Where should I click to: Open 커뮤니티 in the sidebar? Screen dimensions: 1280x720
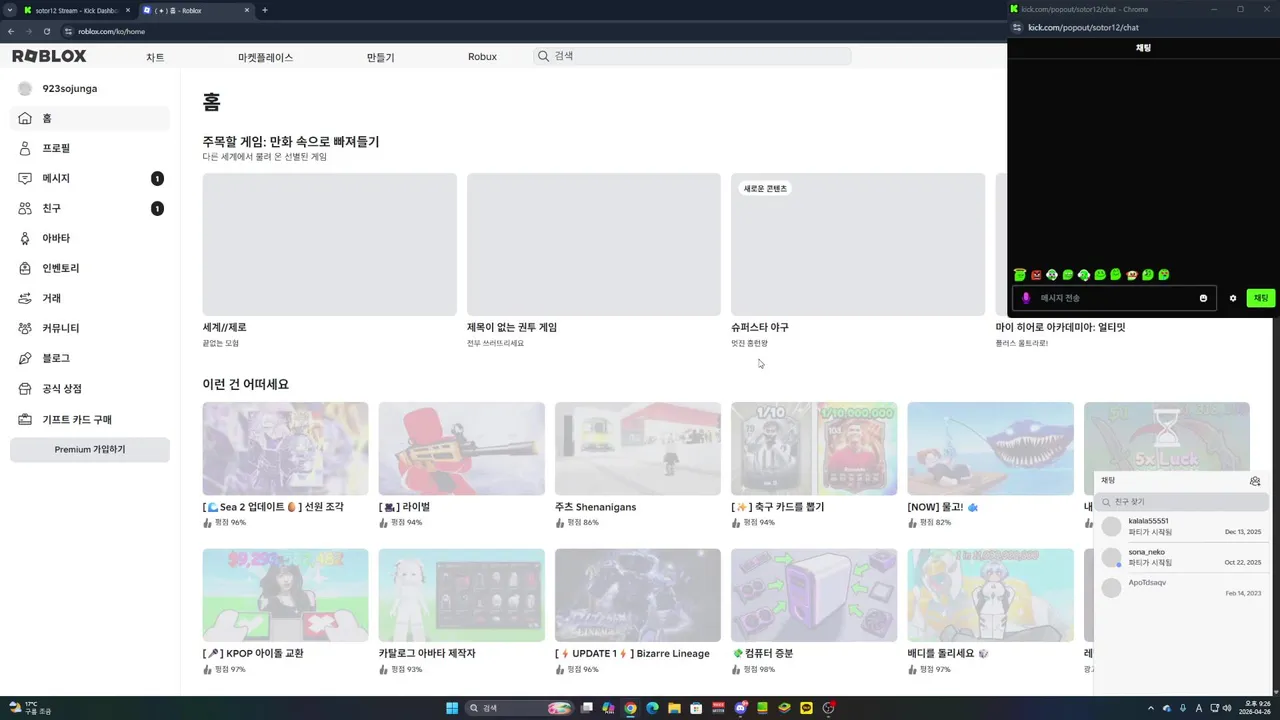[90, 328]
